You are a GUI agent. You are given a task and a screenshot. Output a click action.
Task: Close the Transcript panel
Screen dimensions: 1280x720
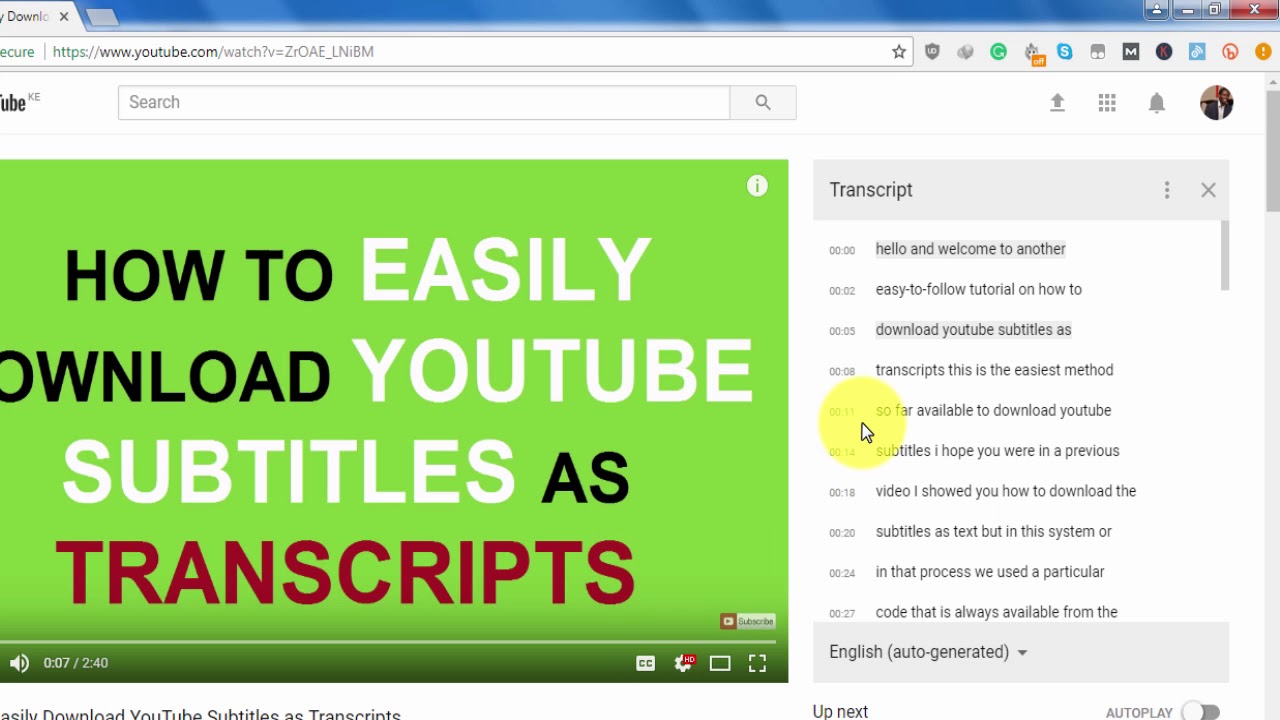point(1208,190)
